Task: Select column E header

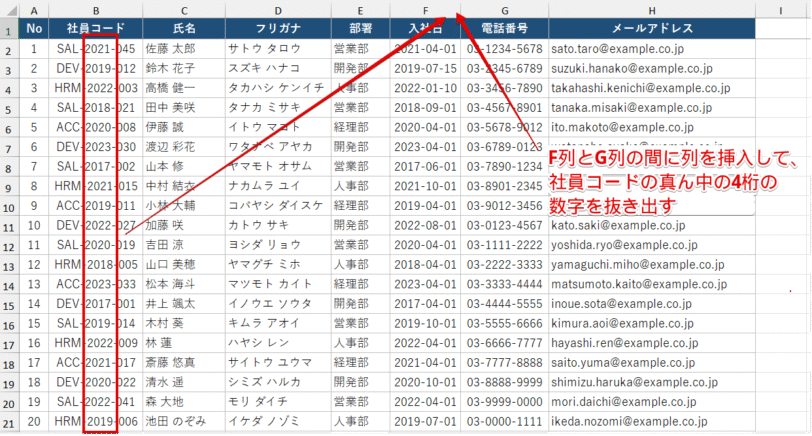Action: 360,10
